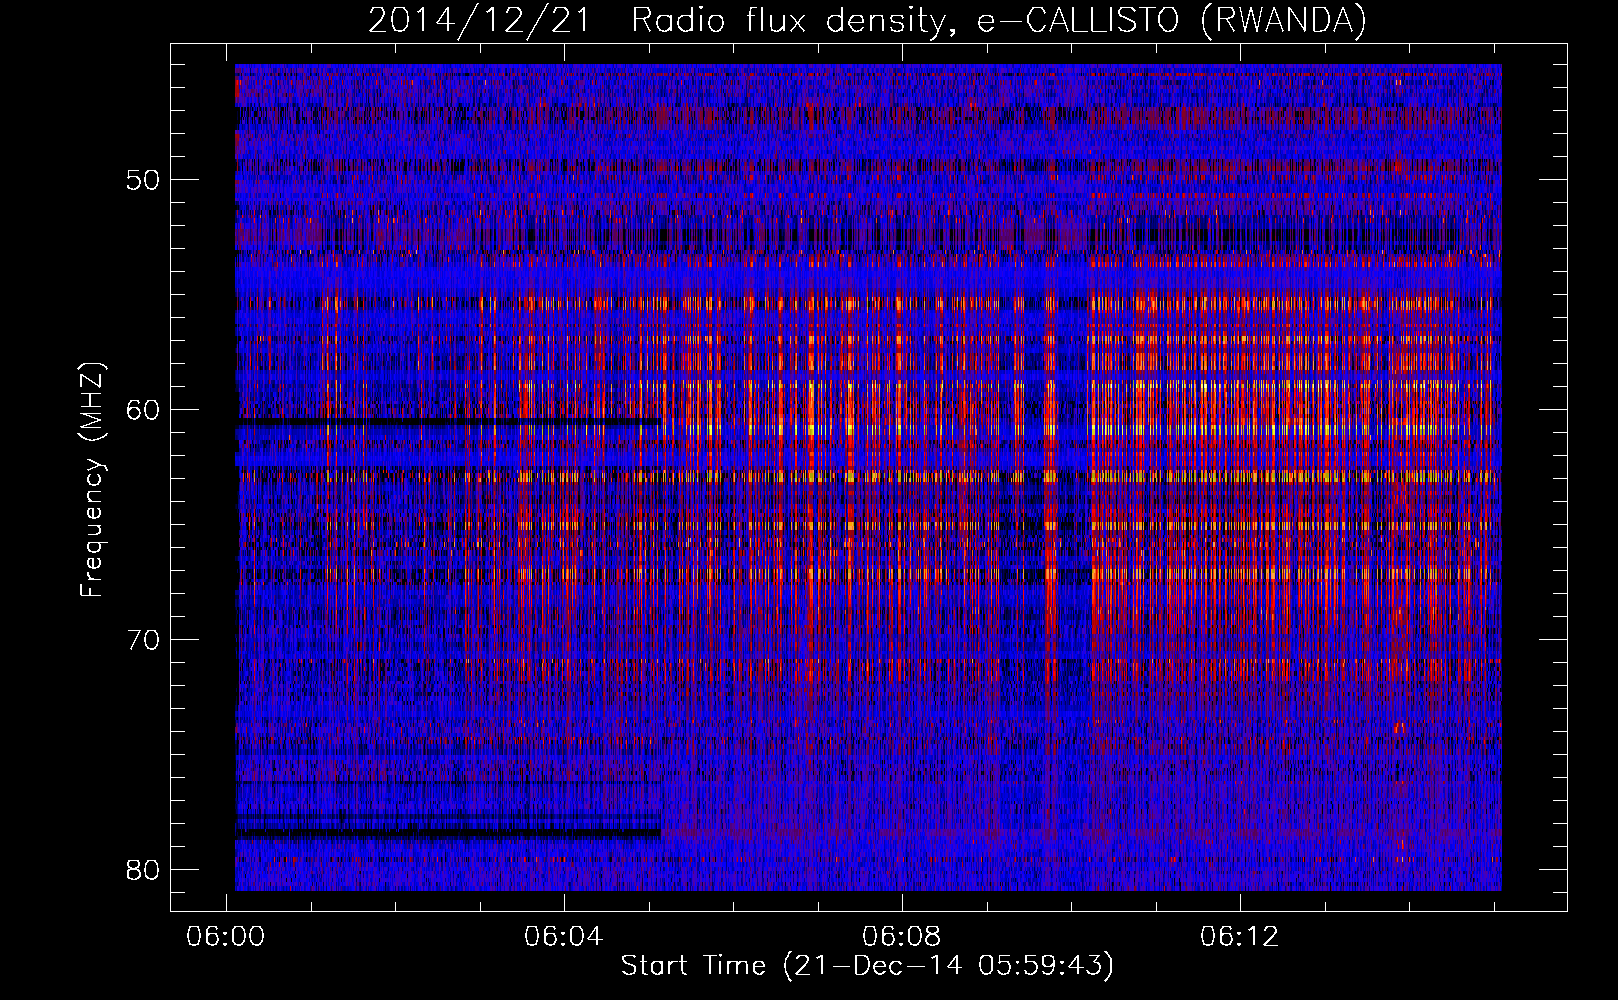Click the 06:08 time tick label
The image size is (1618, 1000).
[x=902, y=936]
